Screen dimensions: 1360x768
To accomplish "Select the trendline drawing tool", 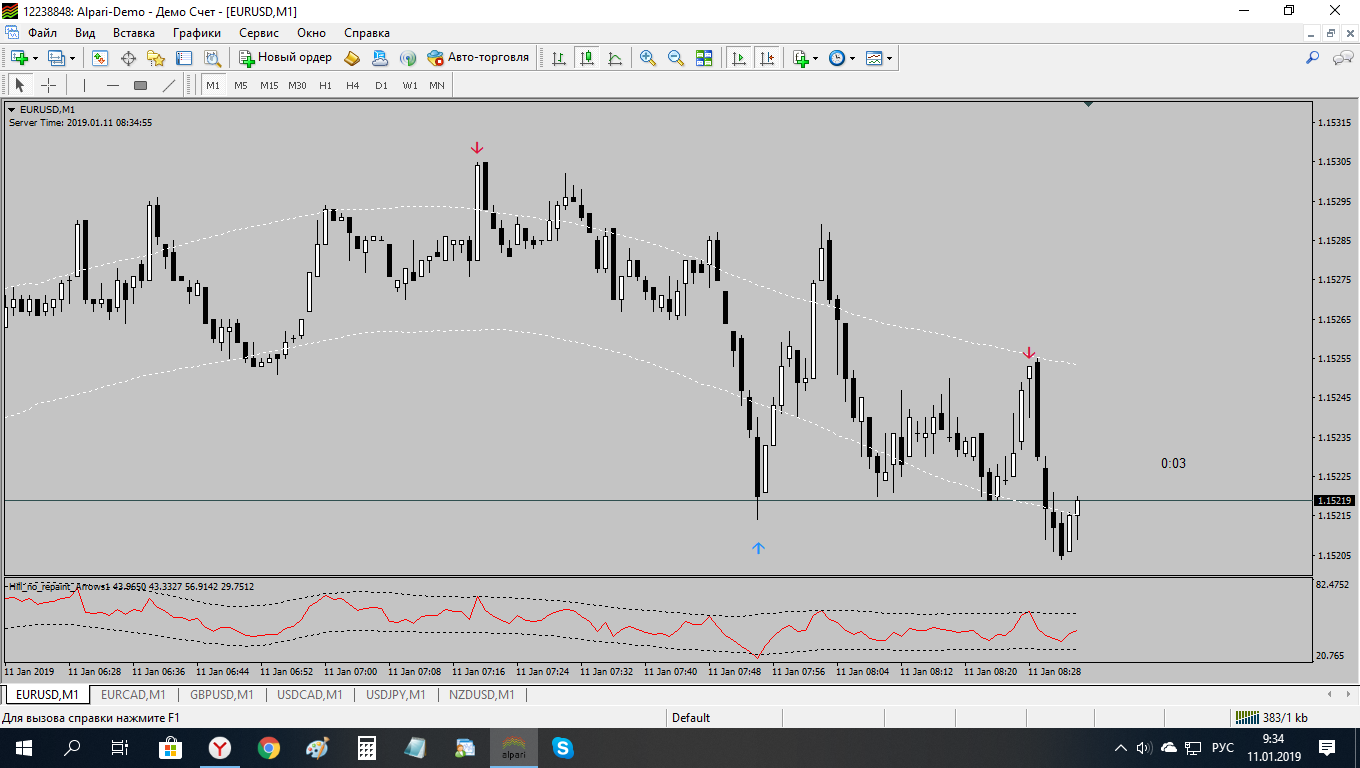I will click(x=168, y=85).
